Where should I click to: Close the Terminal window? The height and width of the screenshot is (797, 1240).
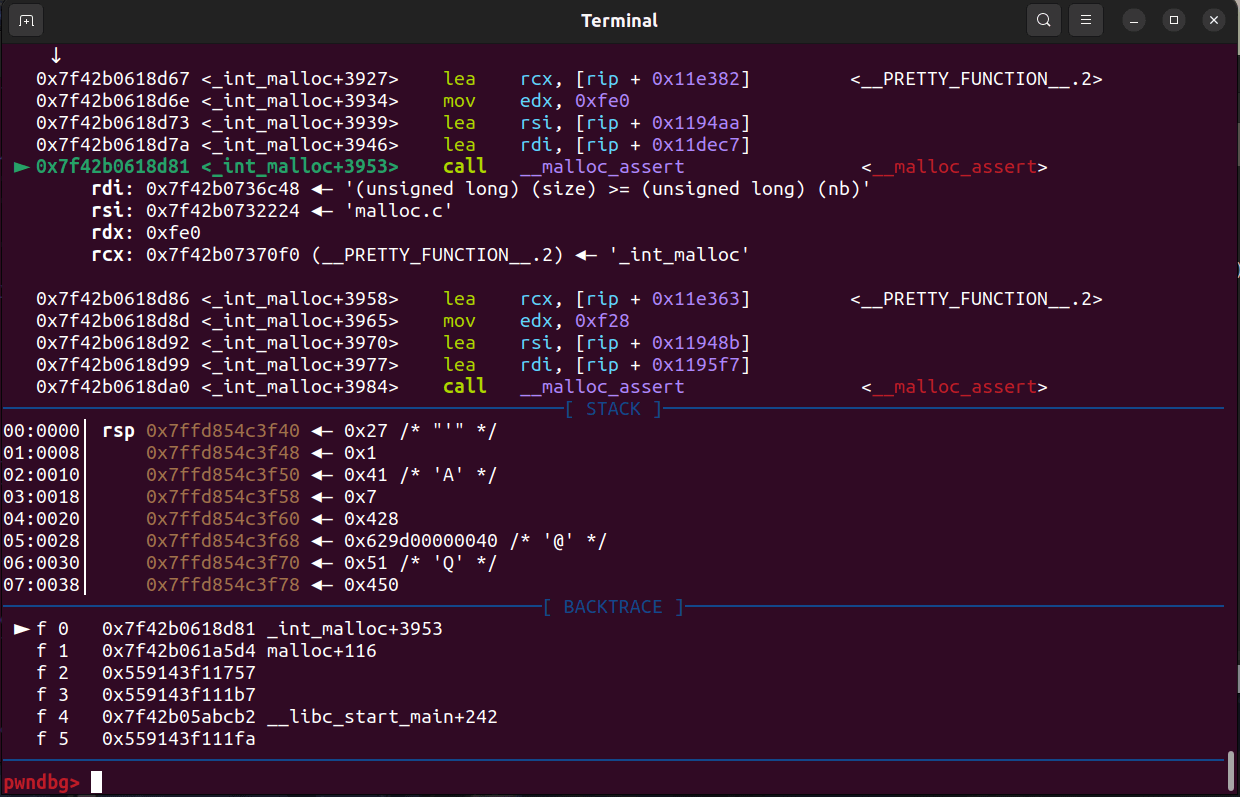click(x=1213, y=20)
